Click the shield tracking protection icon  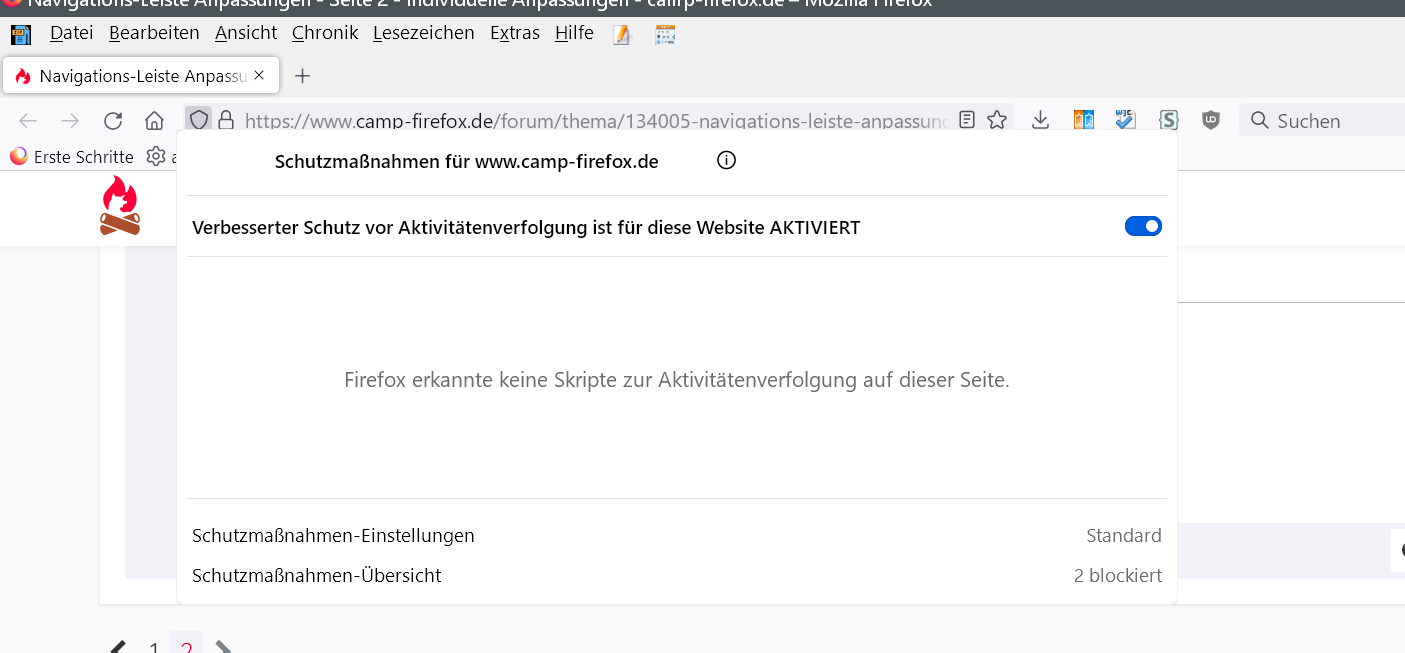(199, 120)
